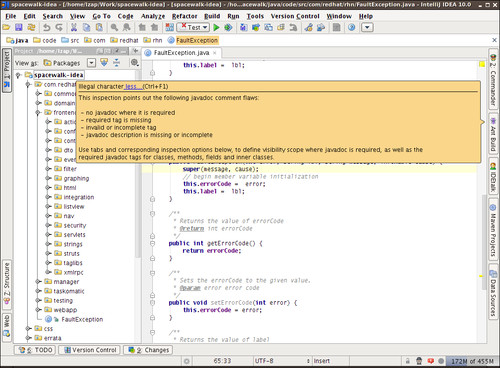The height and width of the screenshot is (368, 500).
Task: Click the Undo arrow icon
Action: (x=47, y=27)
